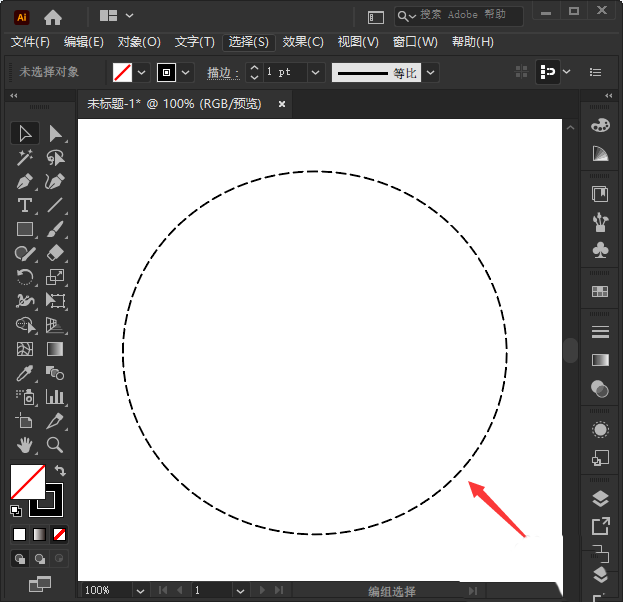Open the Symbols panel club icon

[x=600, y=249]
